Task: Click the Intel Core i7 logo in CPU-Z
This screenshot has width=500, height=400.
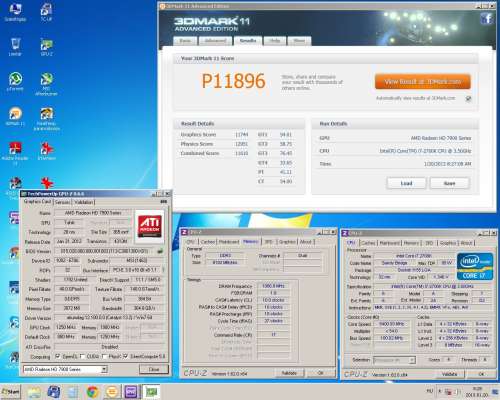Action: click(x=475, y=266)
